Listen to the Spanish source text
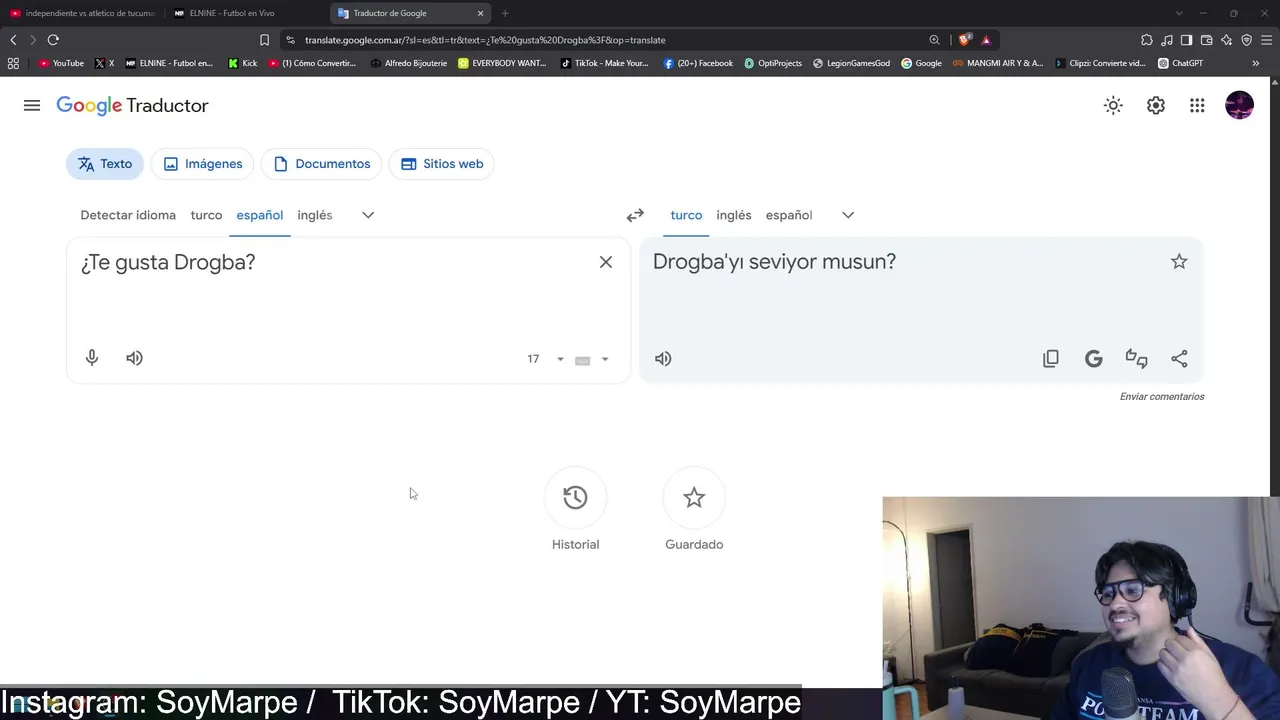The width and height of the screenshot is (1280, 720). (135, 358)
